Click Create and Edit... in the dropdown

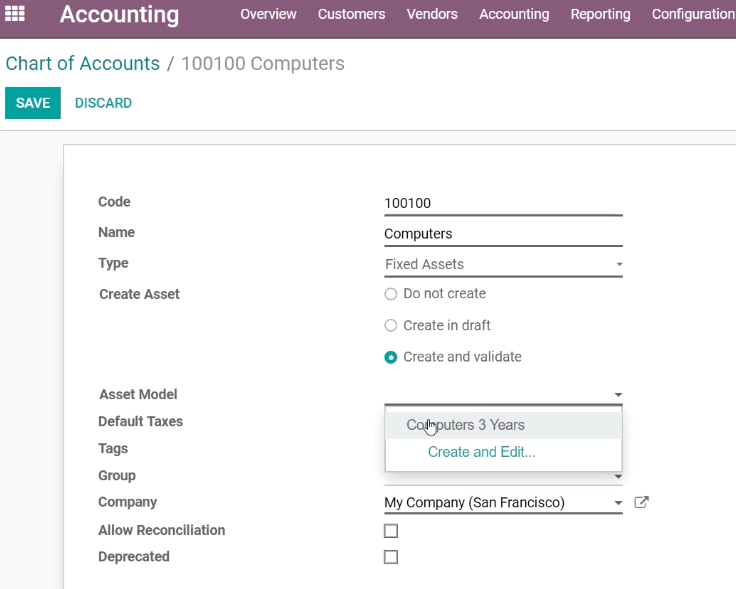pyautogui.click(x=482, y=452)
